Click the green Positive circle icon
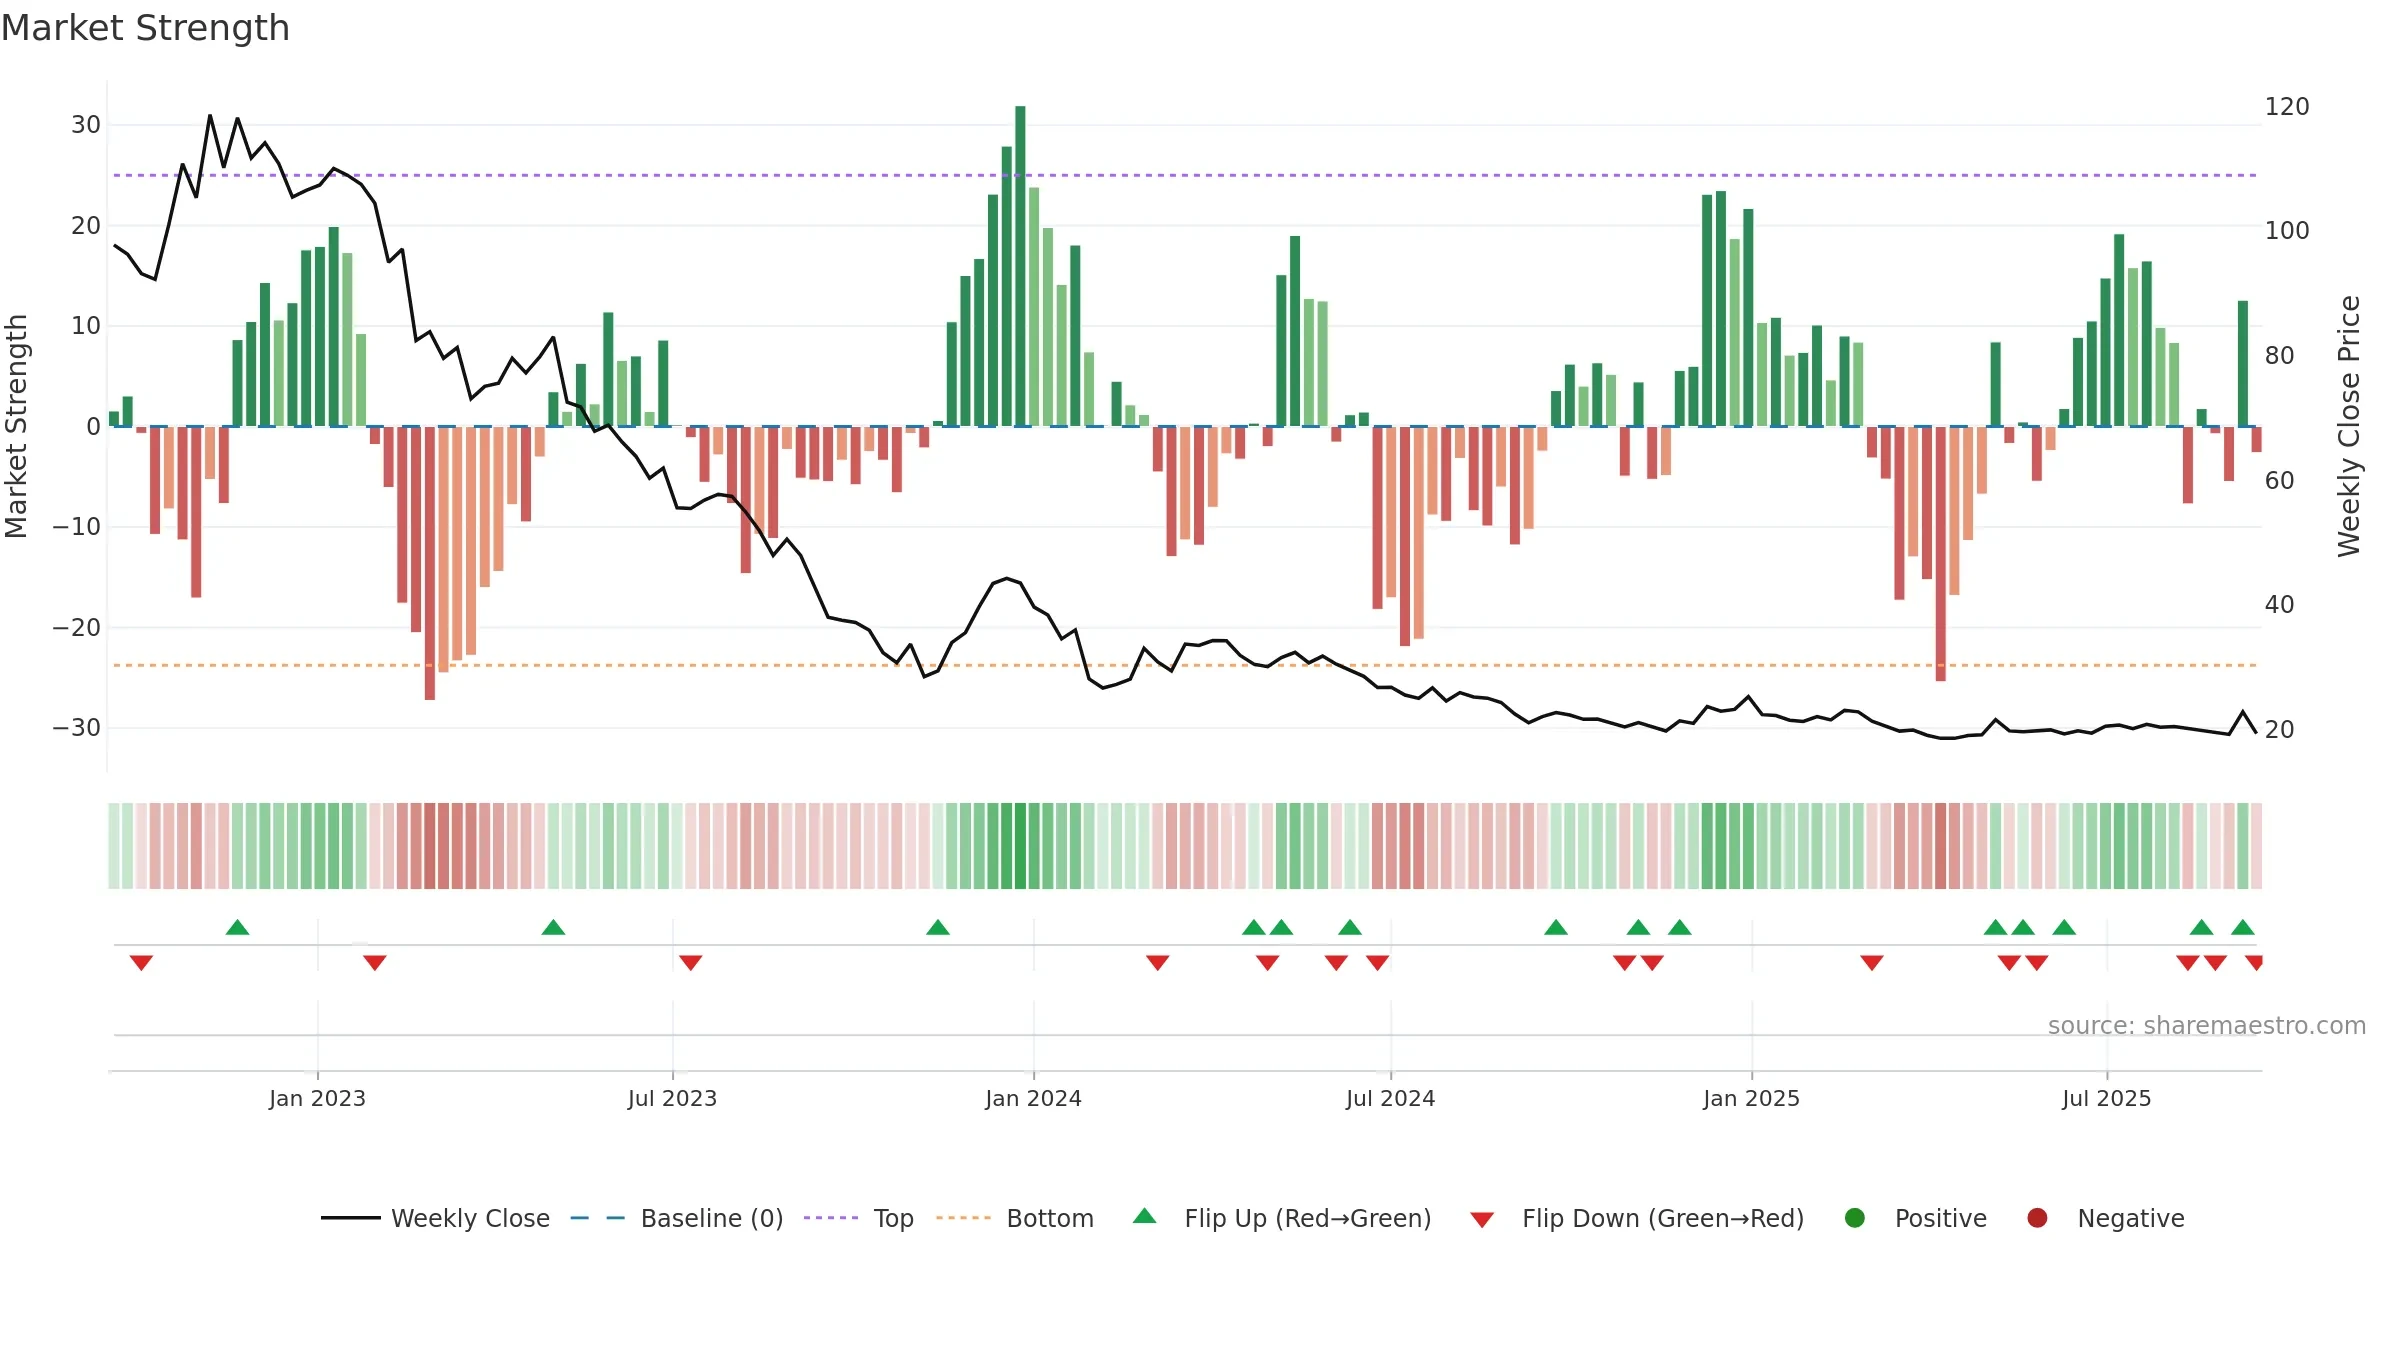 click(x=1855, y=1218)
